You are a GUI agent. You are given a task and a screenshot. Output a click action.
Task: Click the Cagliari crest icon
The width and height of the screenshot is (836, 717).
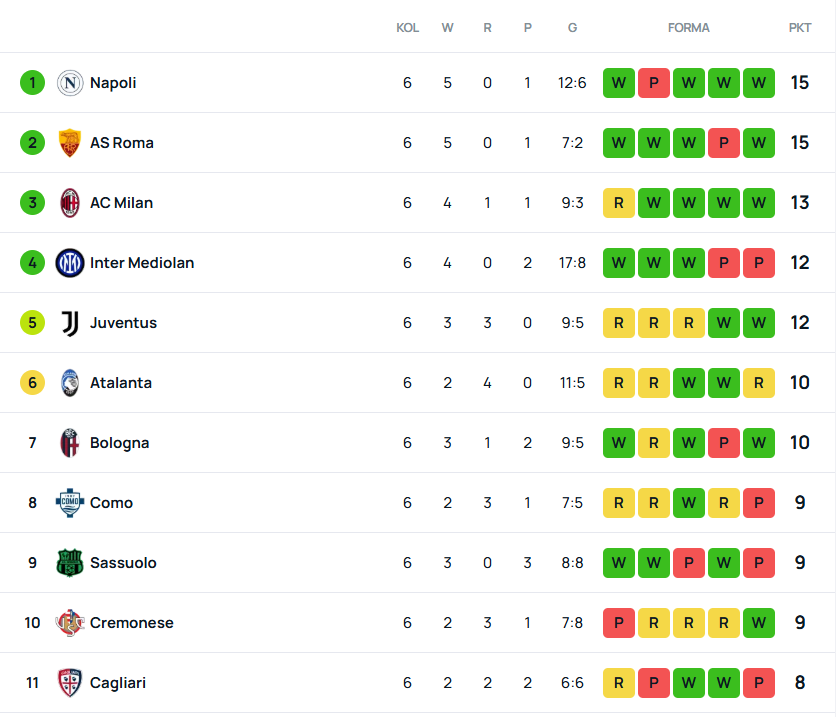pyautogui.click(x=70, y=683)
